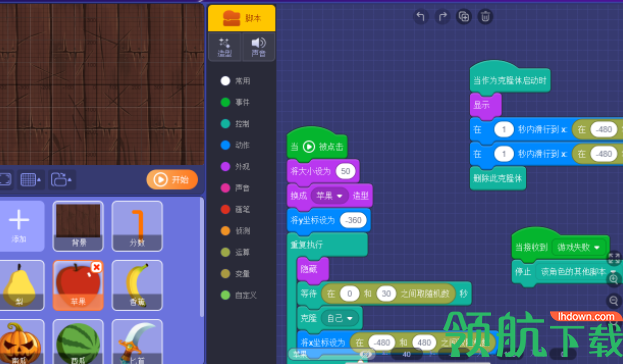Image resolution: width=623 pixels, height=364 pixels.
Task: Open the 脚本 (script) tab
Action: (242, 18)
